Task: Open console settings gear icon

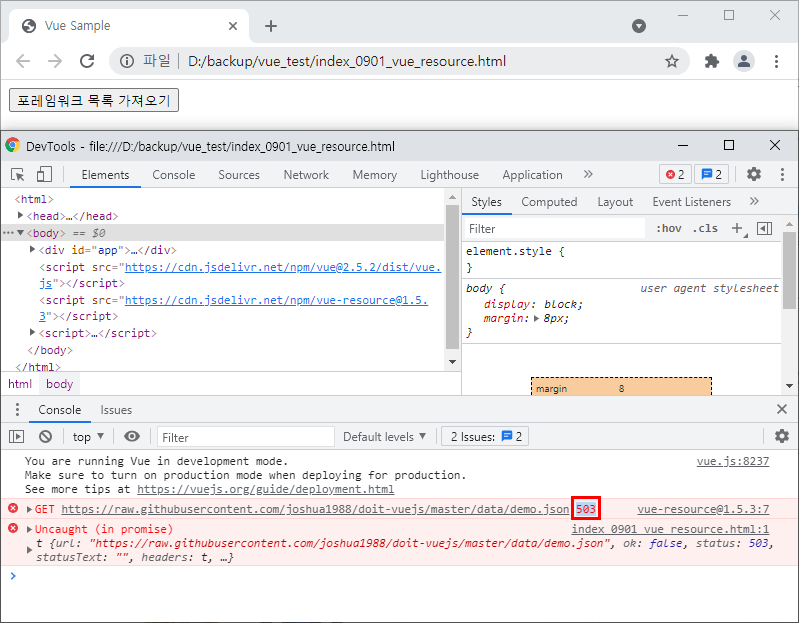Action: click(782, 436)
